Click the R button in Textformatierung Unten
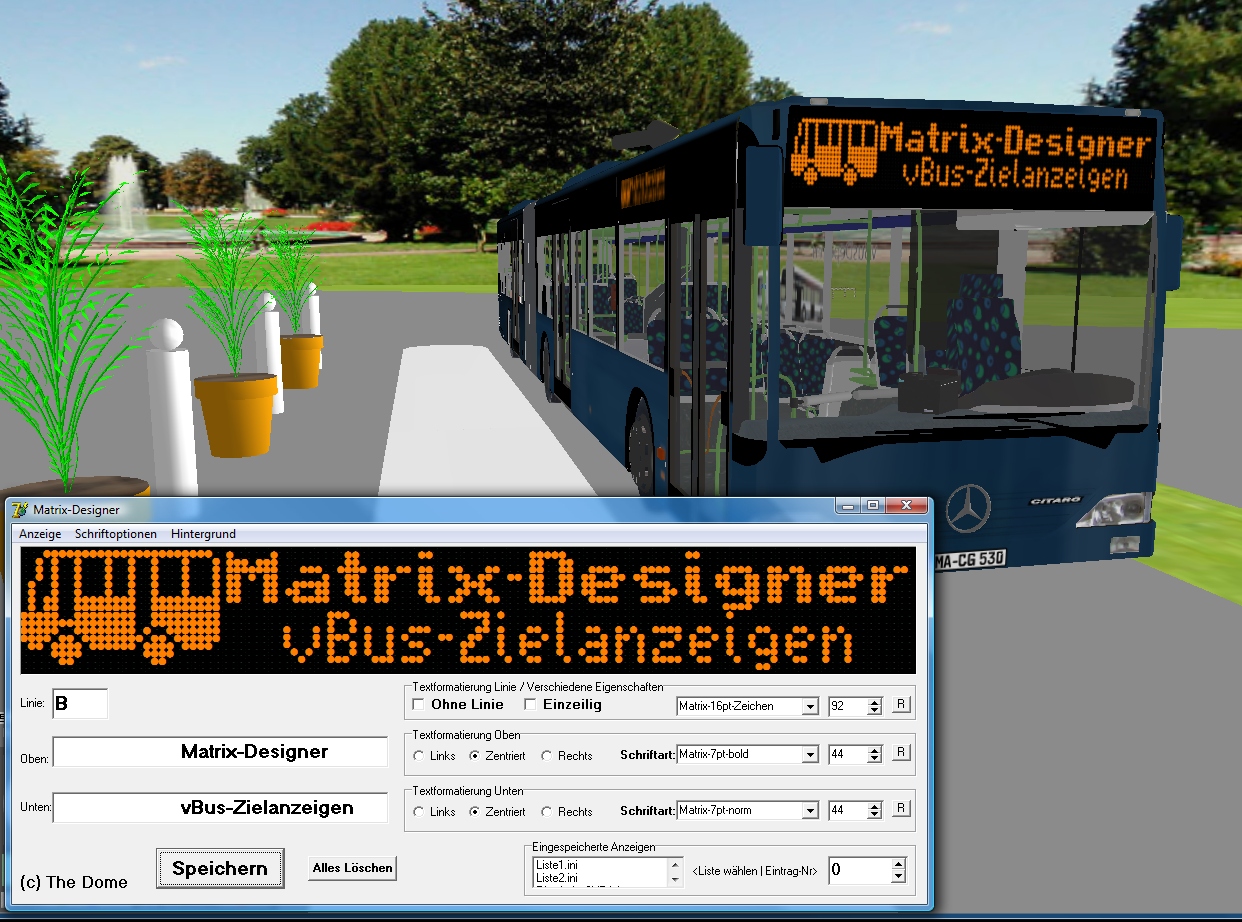Screen dimensions: 1242x922 [x=900, y=808]
